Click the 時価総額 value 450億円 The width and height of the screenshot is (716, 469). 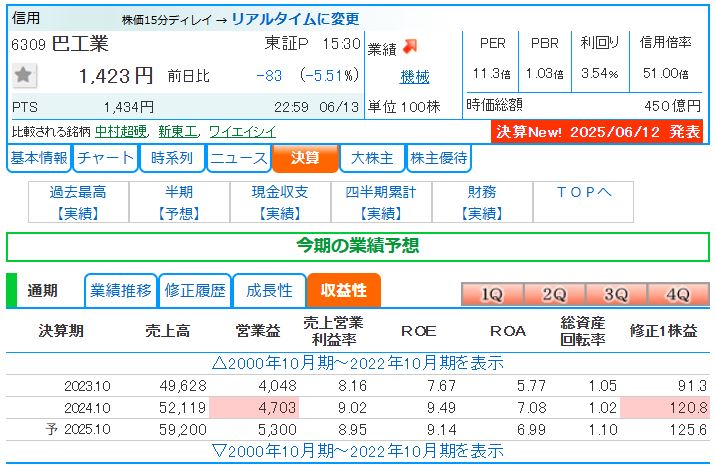tap(673, 106)
